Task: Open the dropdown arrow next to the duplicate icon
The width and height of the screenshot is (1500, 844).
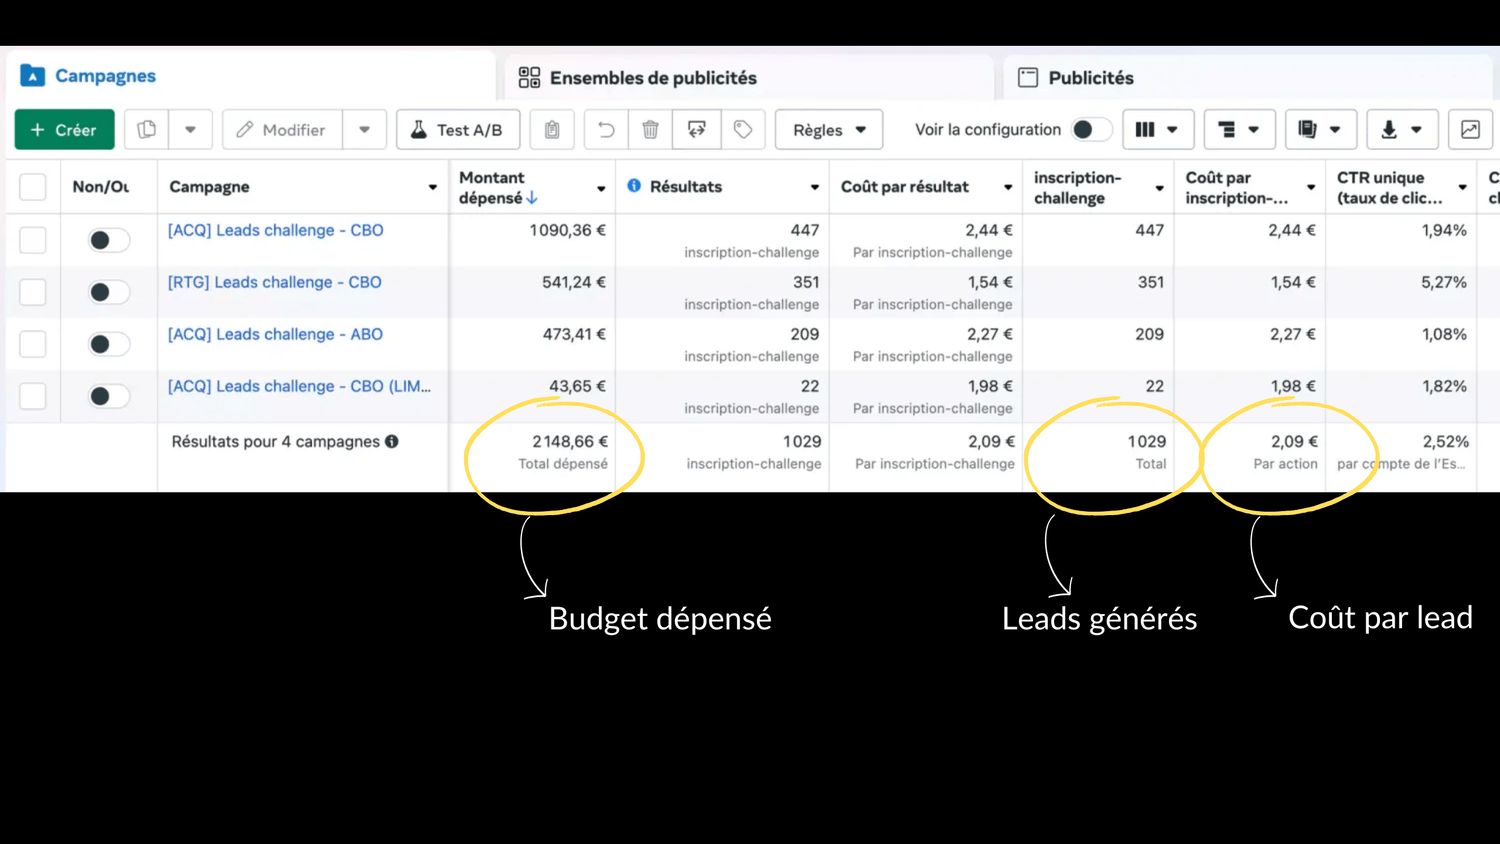Action: coord(190,130)
